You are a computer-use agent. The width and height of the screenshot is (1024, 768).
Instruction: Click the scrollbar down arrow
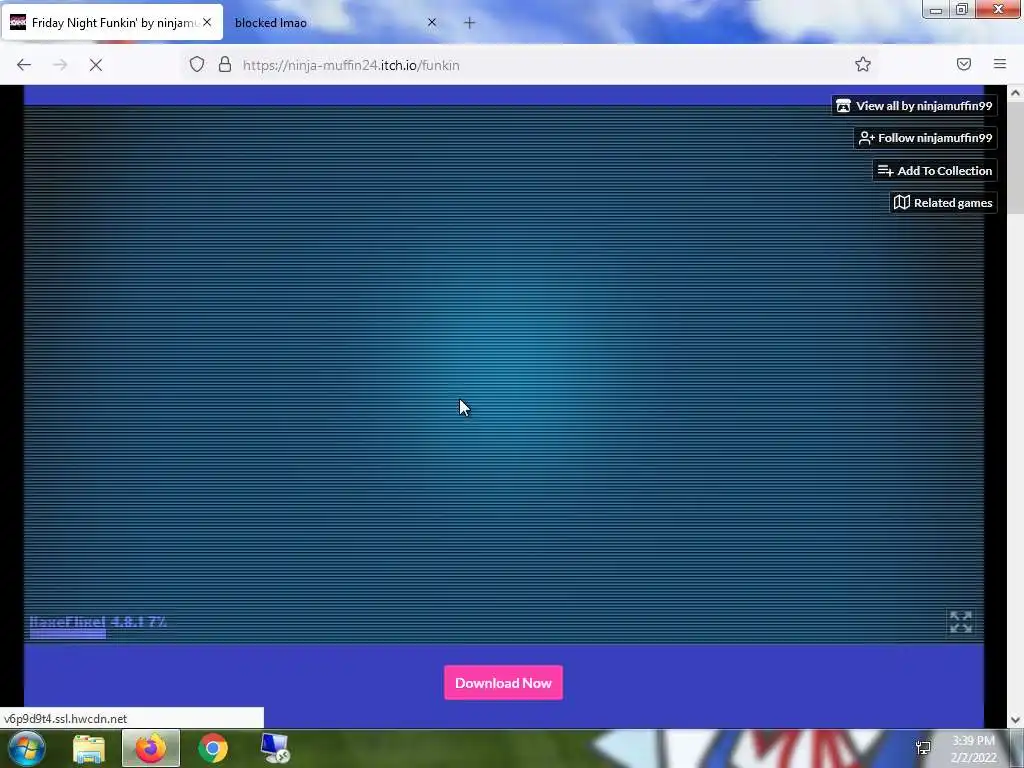[x=1015, y=720]
